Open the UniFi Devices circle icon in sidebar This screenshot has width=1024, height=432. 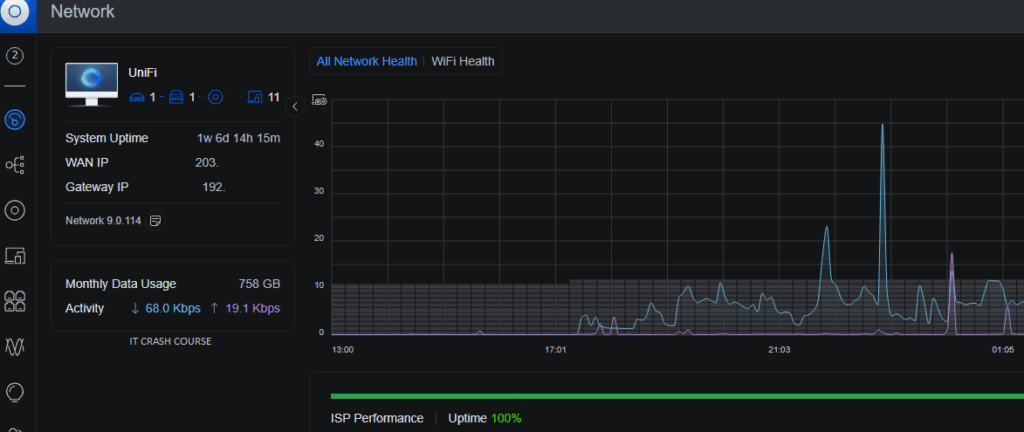15,210
